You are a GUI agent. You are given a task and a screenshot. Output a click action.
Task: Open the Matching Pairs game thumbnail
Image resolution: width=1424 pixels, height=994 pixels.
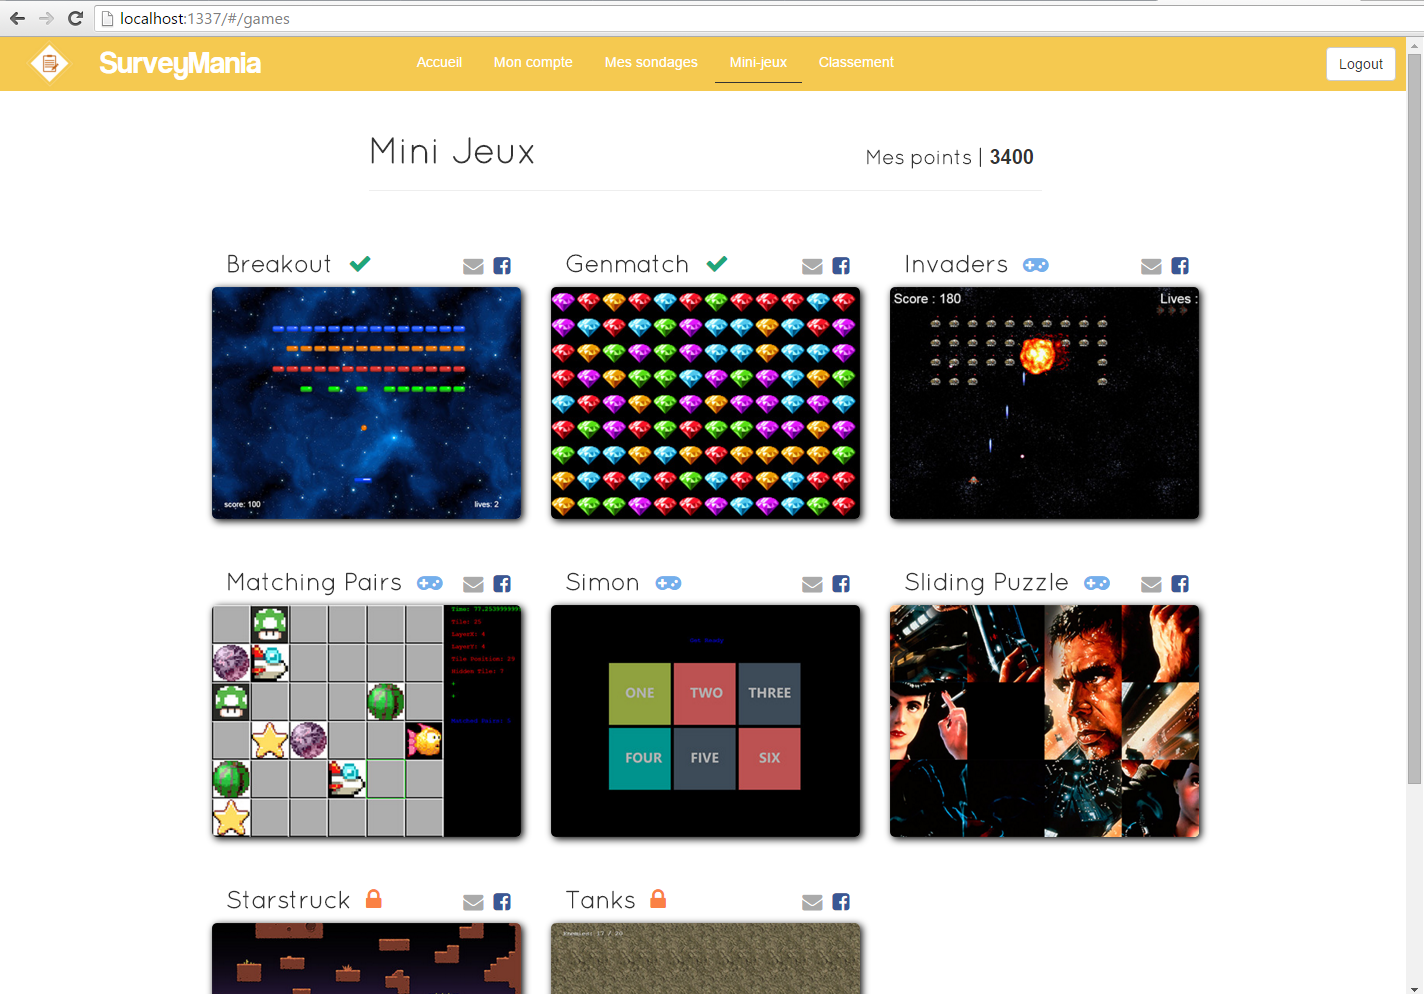[367, 721]
